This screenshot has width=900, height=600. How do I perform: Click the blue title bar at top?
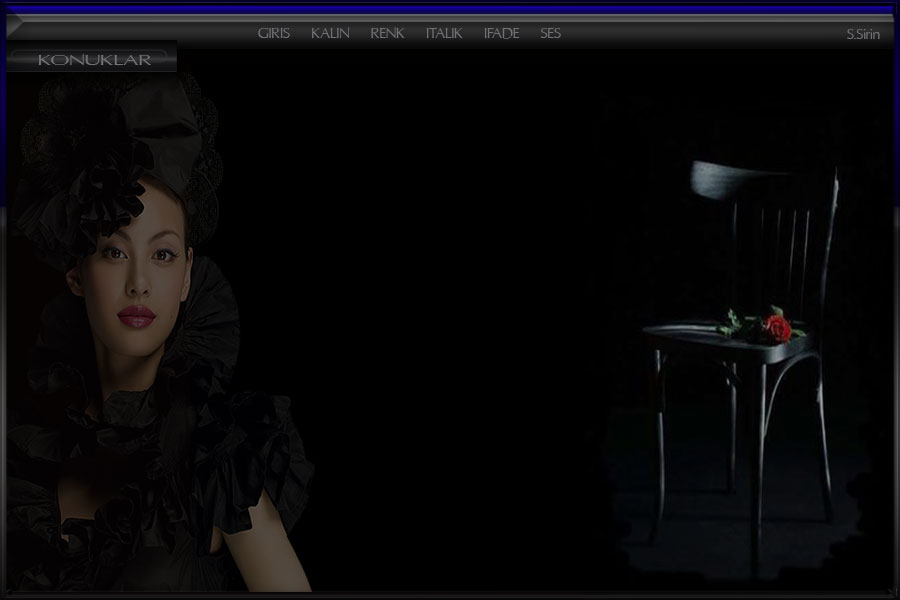450,9
